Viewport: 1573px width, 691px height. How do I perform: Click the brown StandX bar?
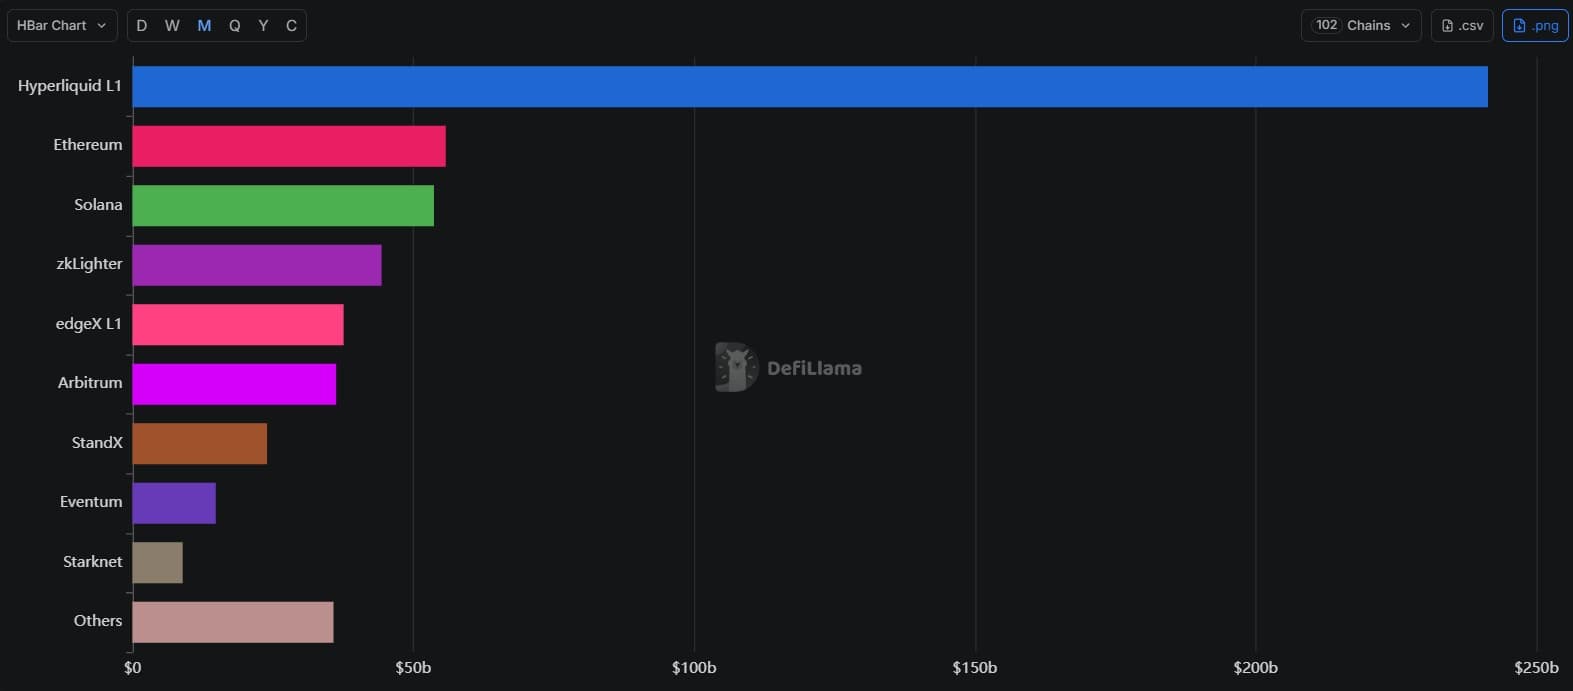pyautogui.click(x=200, y=443)
